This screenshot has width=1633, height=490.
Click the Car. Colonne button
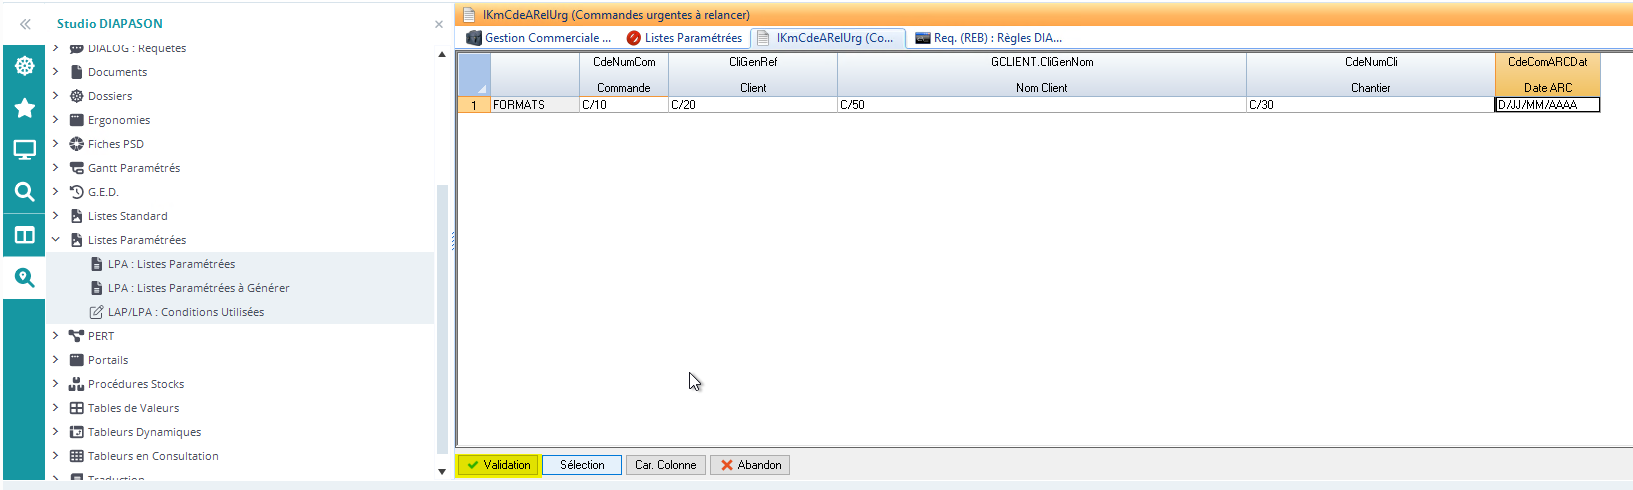(x=665, y=465)
